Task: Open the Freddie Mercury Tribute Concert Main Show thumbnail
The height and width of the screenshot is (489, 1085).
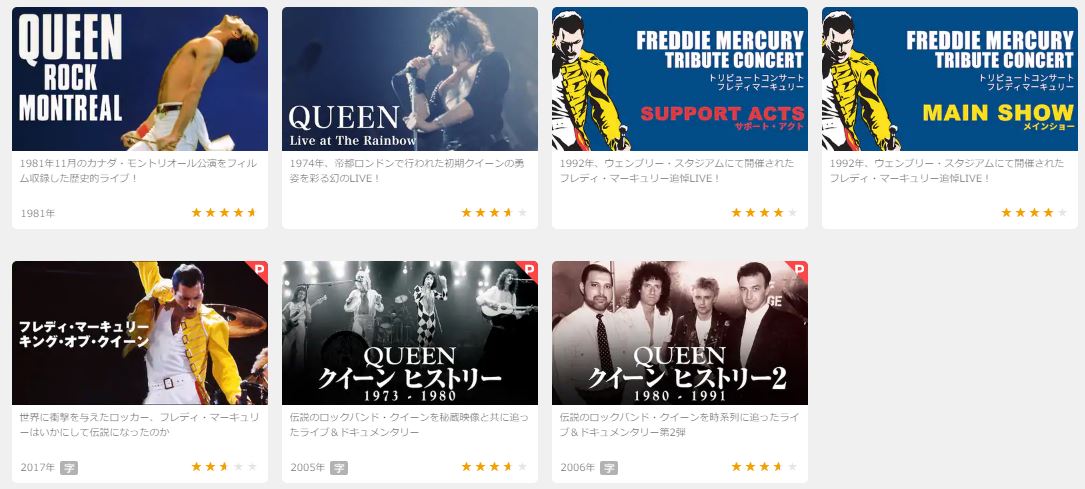Action: (x=949, y=79)
